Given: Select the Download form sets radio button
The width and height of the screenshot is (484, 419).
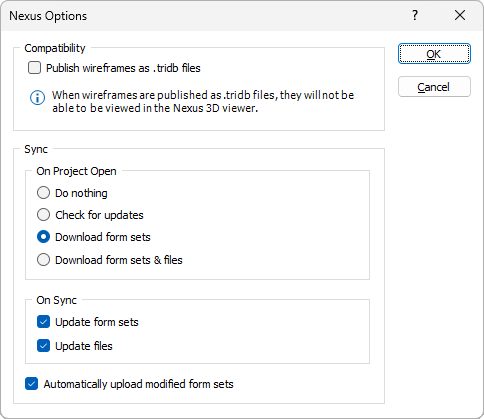Looking at the screenshot, I should coord(43,237).
